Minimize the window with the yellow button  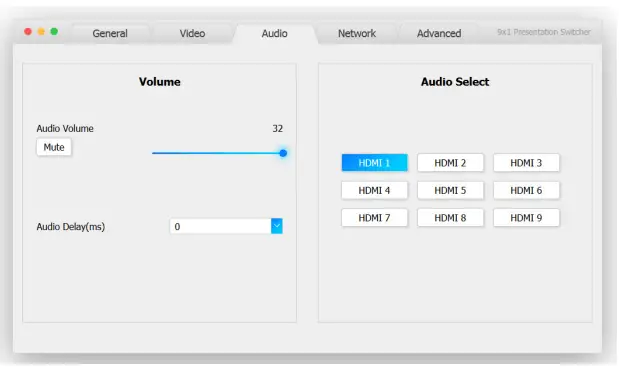pos(41,32)
